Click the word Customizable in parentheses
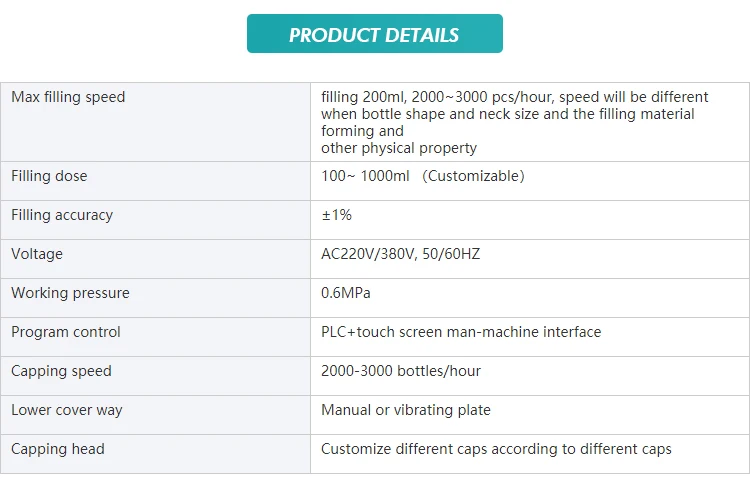Viewport: 750px width, 488px height. tap(473, 176)
